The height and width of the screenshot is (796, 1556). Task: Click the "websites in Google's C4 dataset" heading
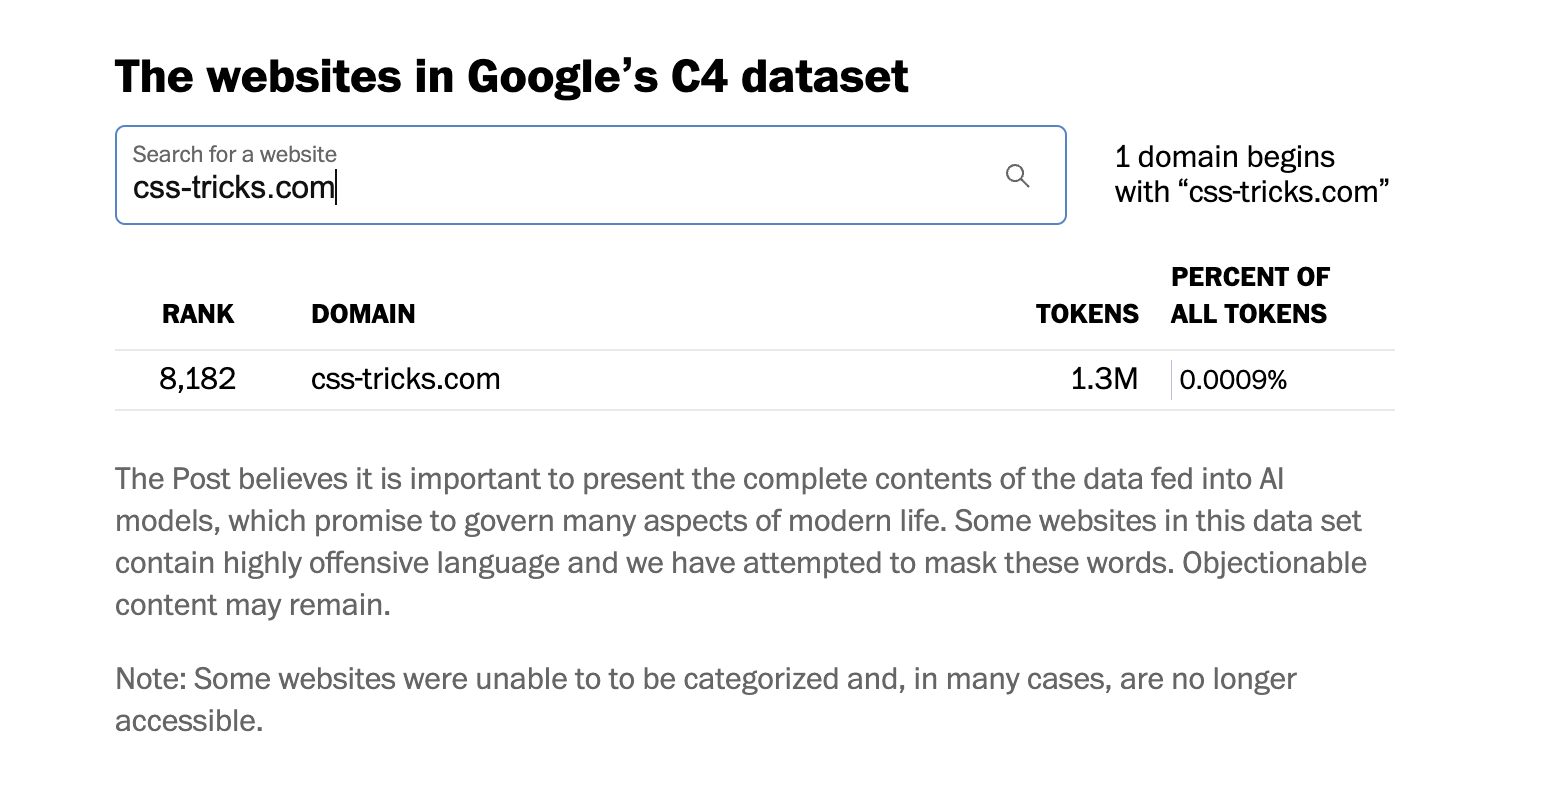[x=511, y=77]
